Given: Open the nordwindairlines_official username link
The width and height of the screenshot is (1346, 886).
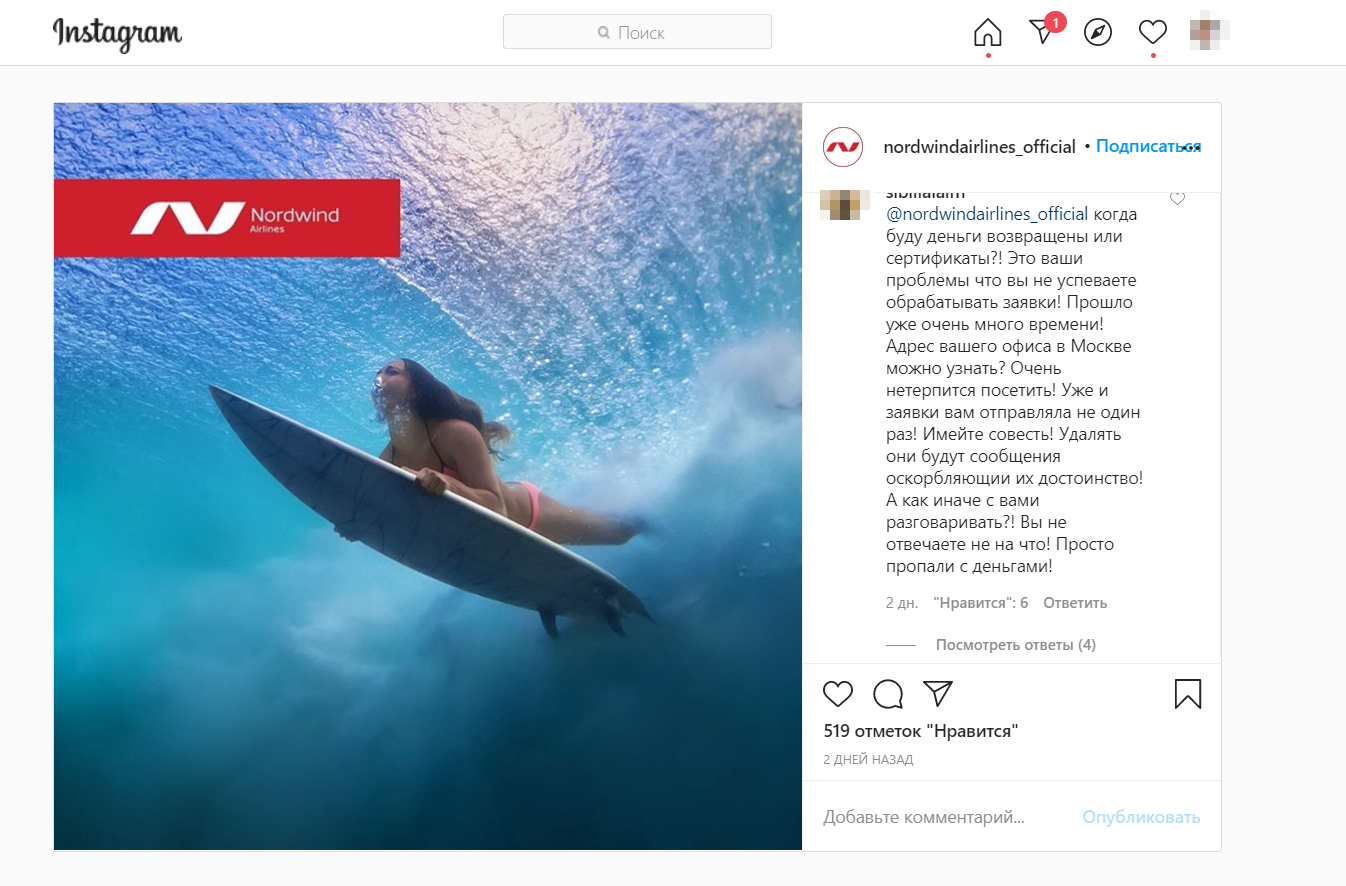Looking at the screenshot, I should tap(979, 147).
